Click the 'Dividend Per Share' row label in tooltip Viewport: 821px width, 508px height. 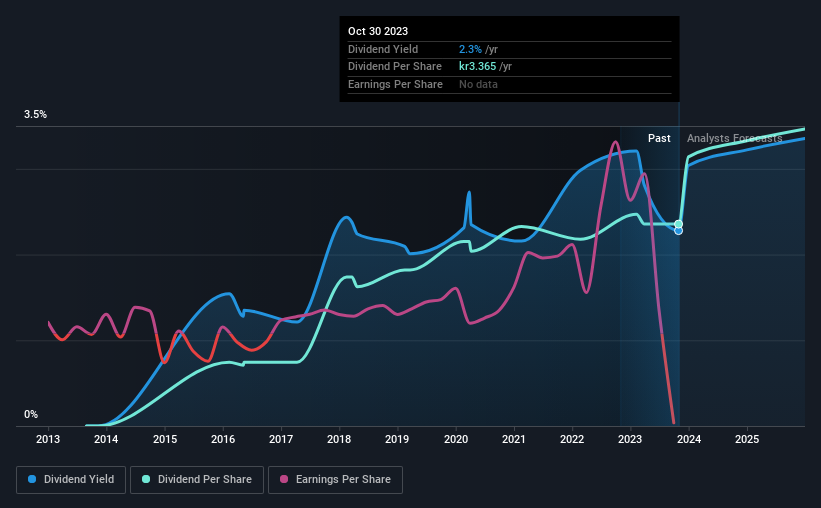point(395,67)
